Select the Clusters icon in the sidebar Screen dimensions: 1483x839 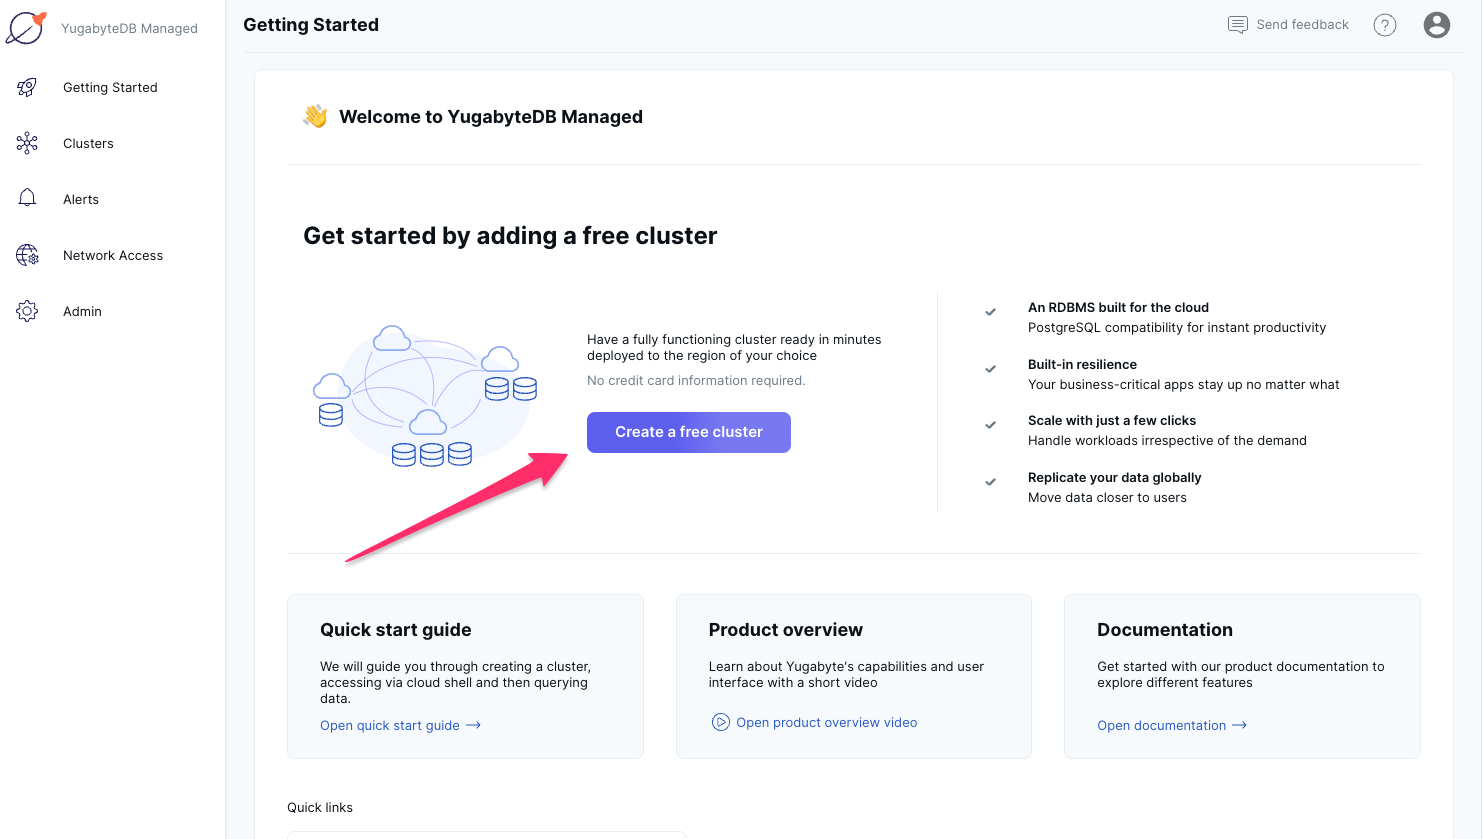pos(27,143)
